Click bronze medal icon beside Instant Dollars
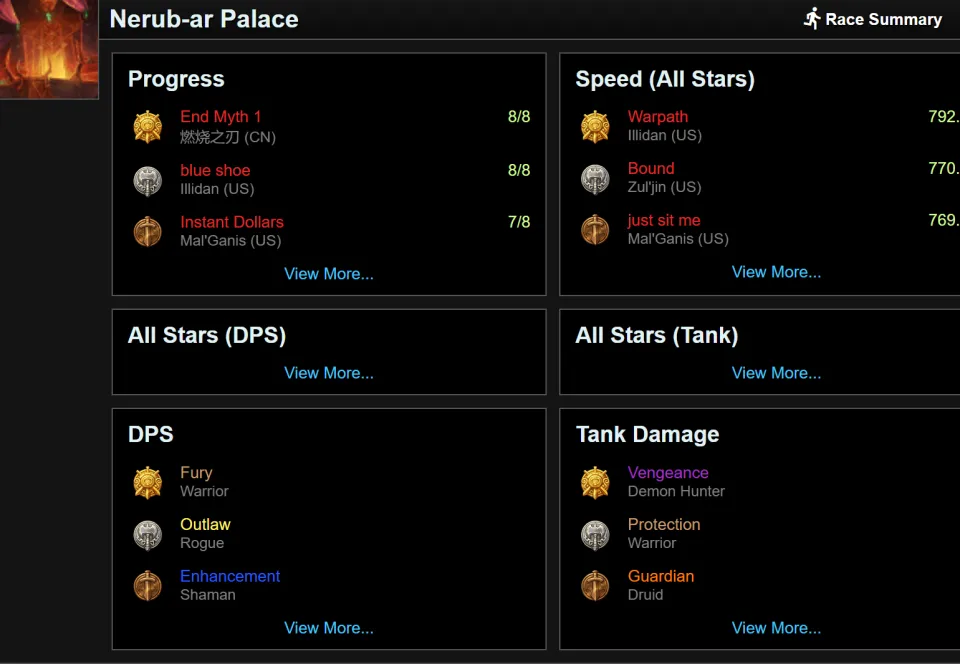Viewport: 960px width, 664px height. click(x=148, y=231)
